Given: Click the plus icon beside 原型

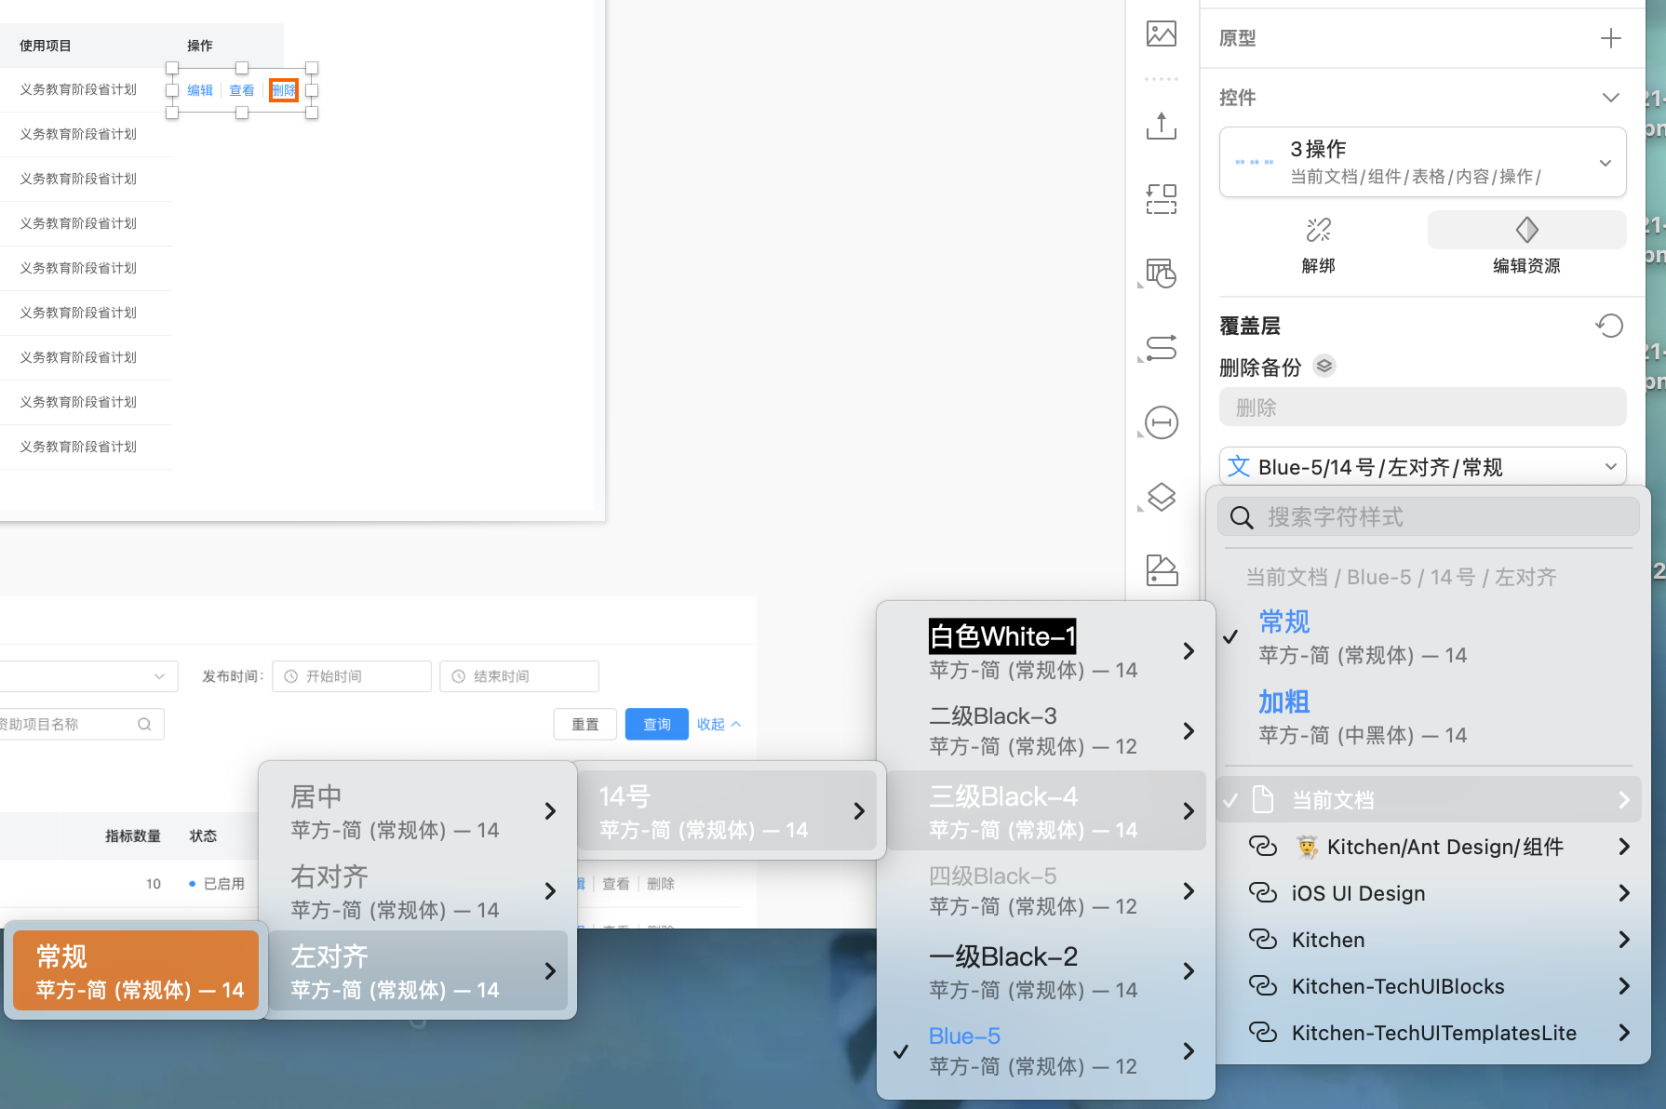Looking at the screenshot, I should pos(1610,38).
